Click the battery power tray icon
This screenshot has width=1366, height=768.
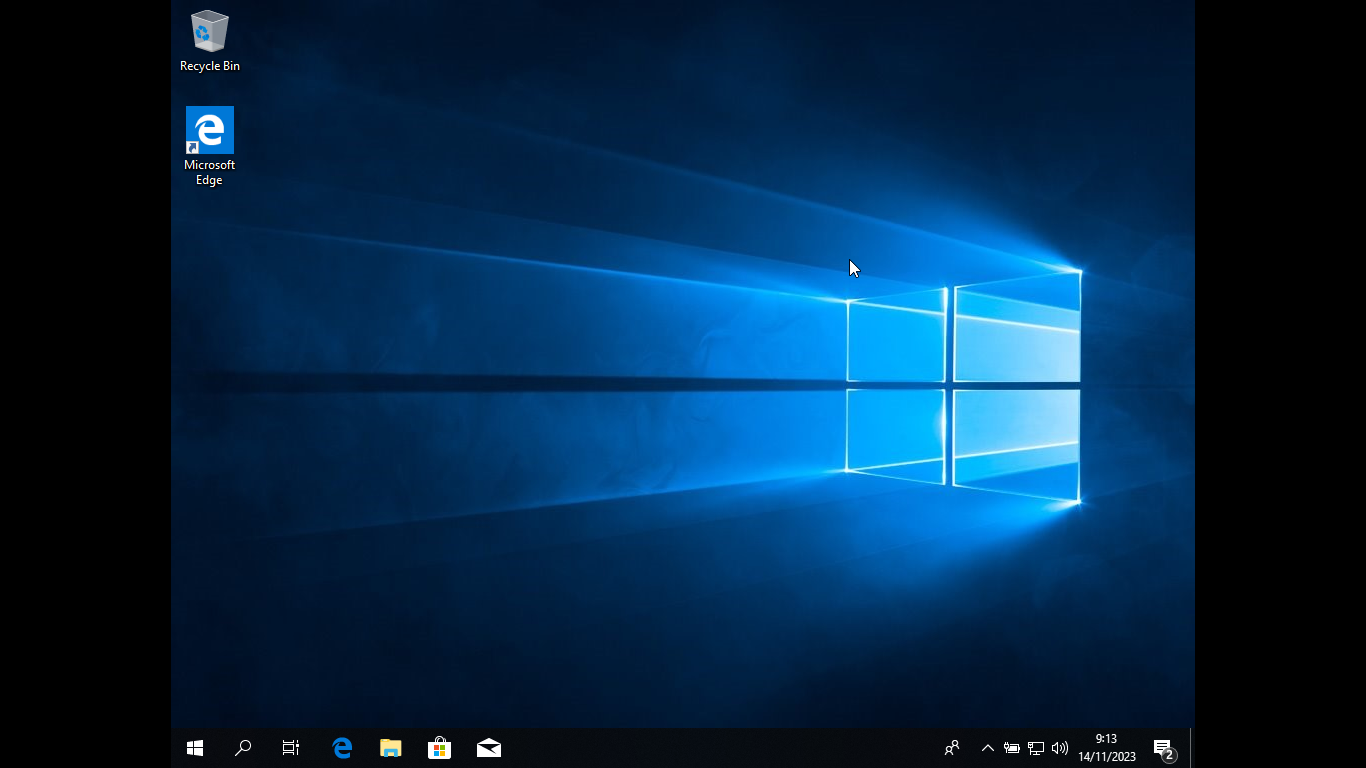1011,748
